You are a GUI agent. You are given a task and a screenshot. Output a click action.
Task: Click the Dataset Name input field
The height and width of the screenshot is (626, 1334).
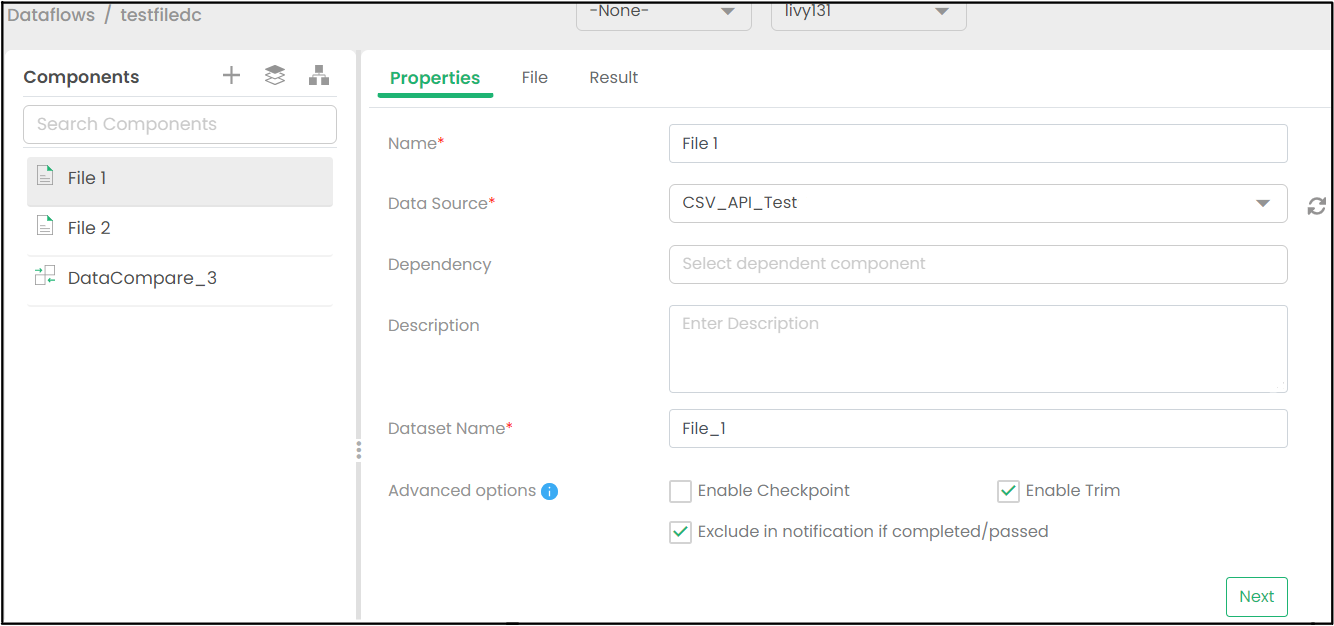point(978,428)
